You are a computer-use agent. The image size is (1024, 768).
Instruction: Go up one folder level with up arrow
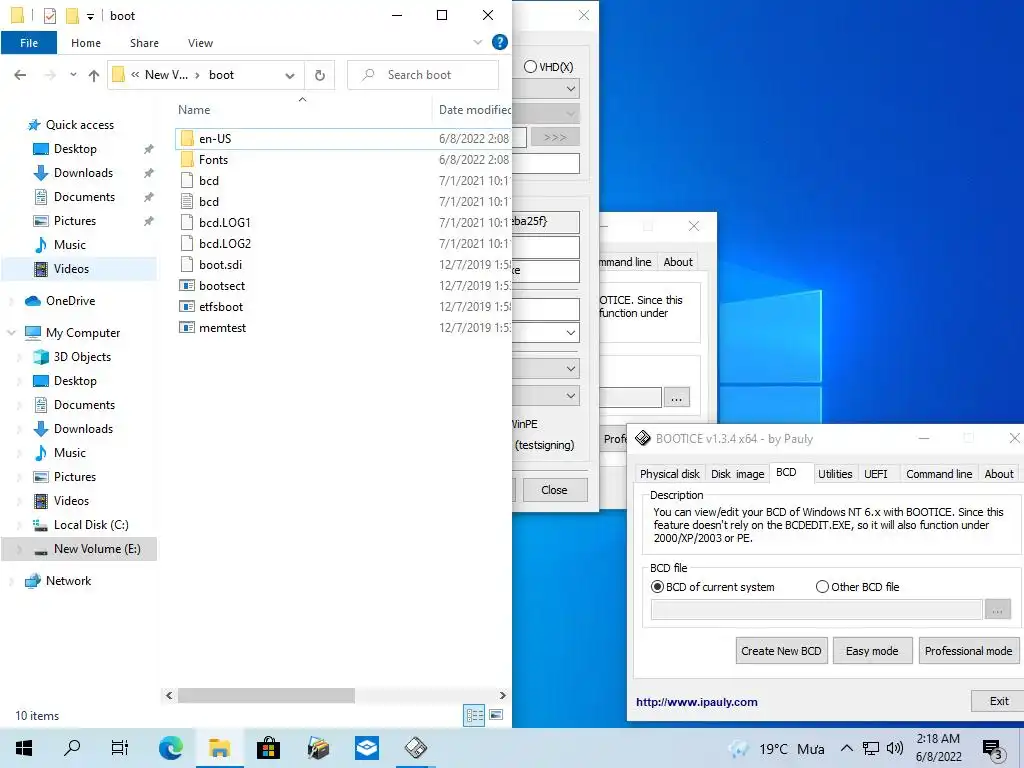(x=94, y=75)
